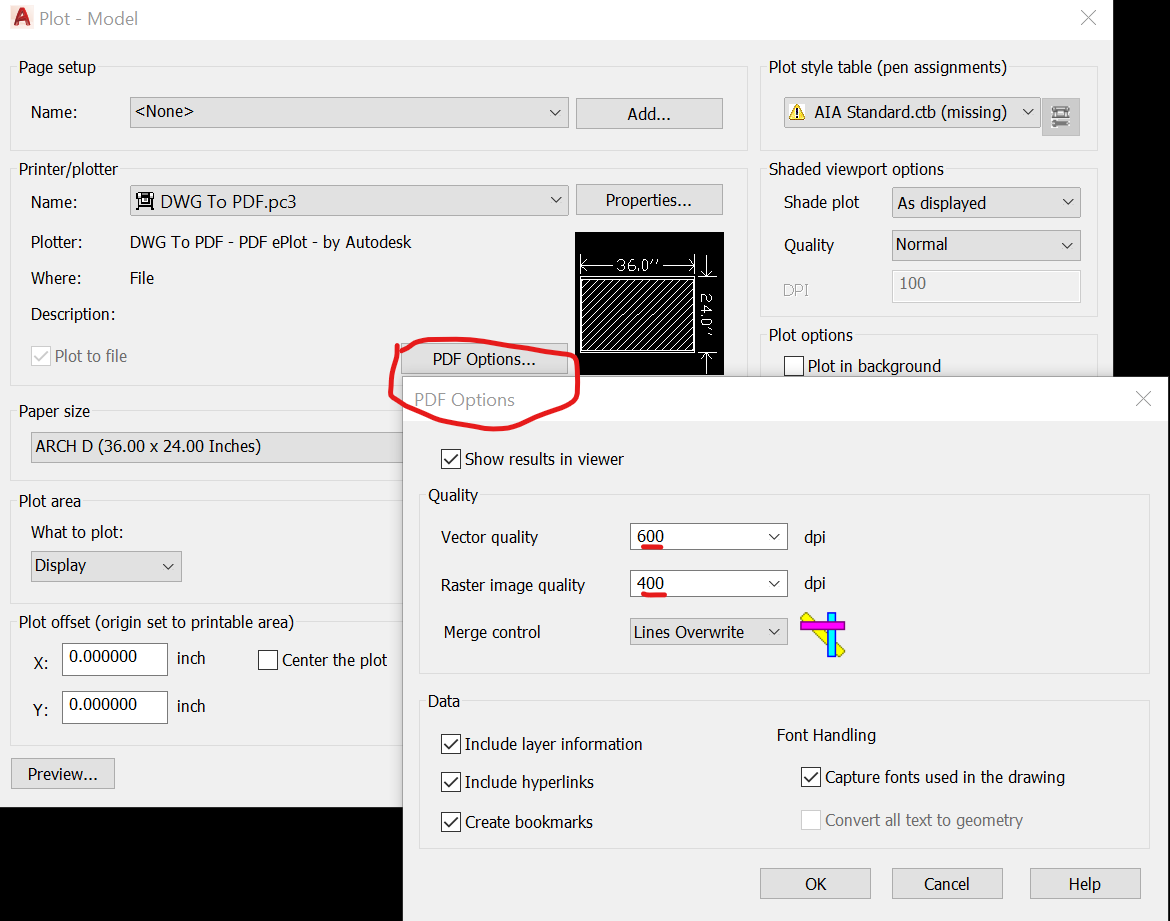Viewport: 1170px width, 921px height.
Task: Open the What to plot dropdown
Action: (x=170, y=566)
